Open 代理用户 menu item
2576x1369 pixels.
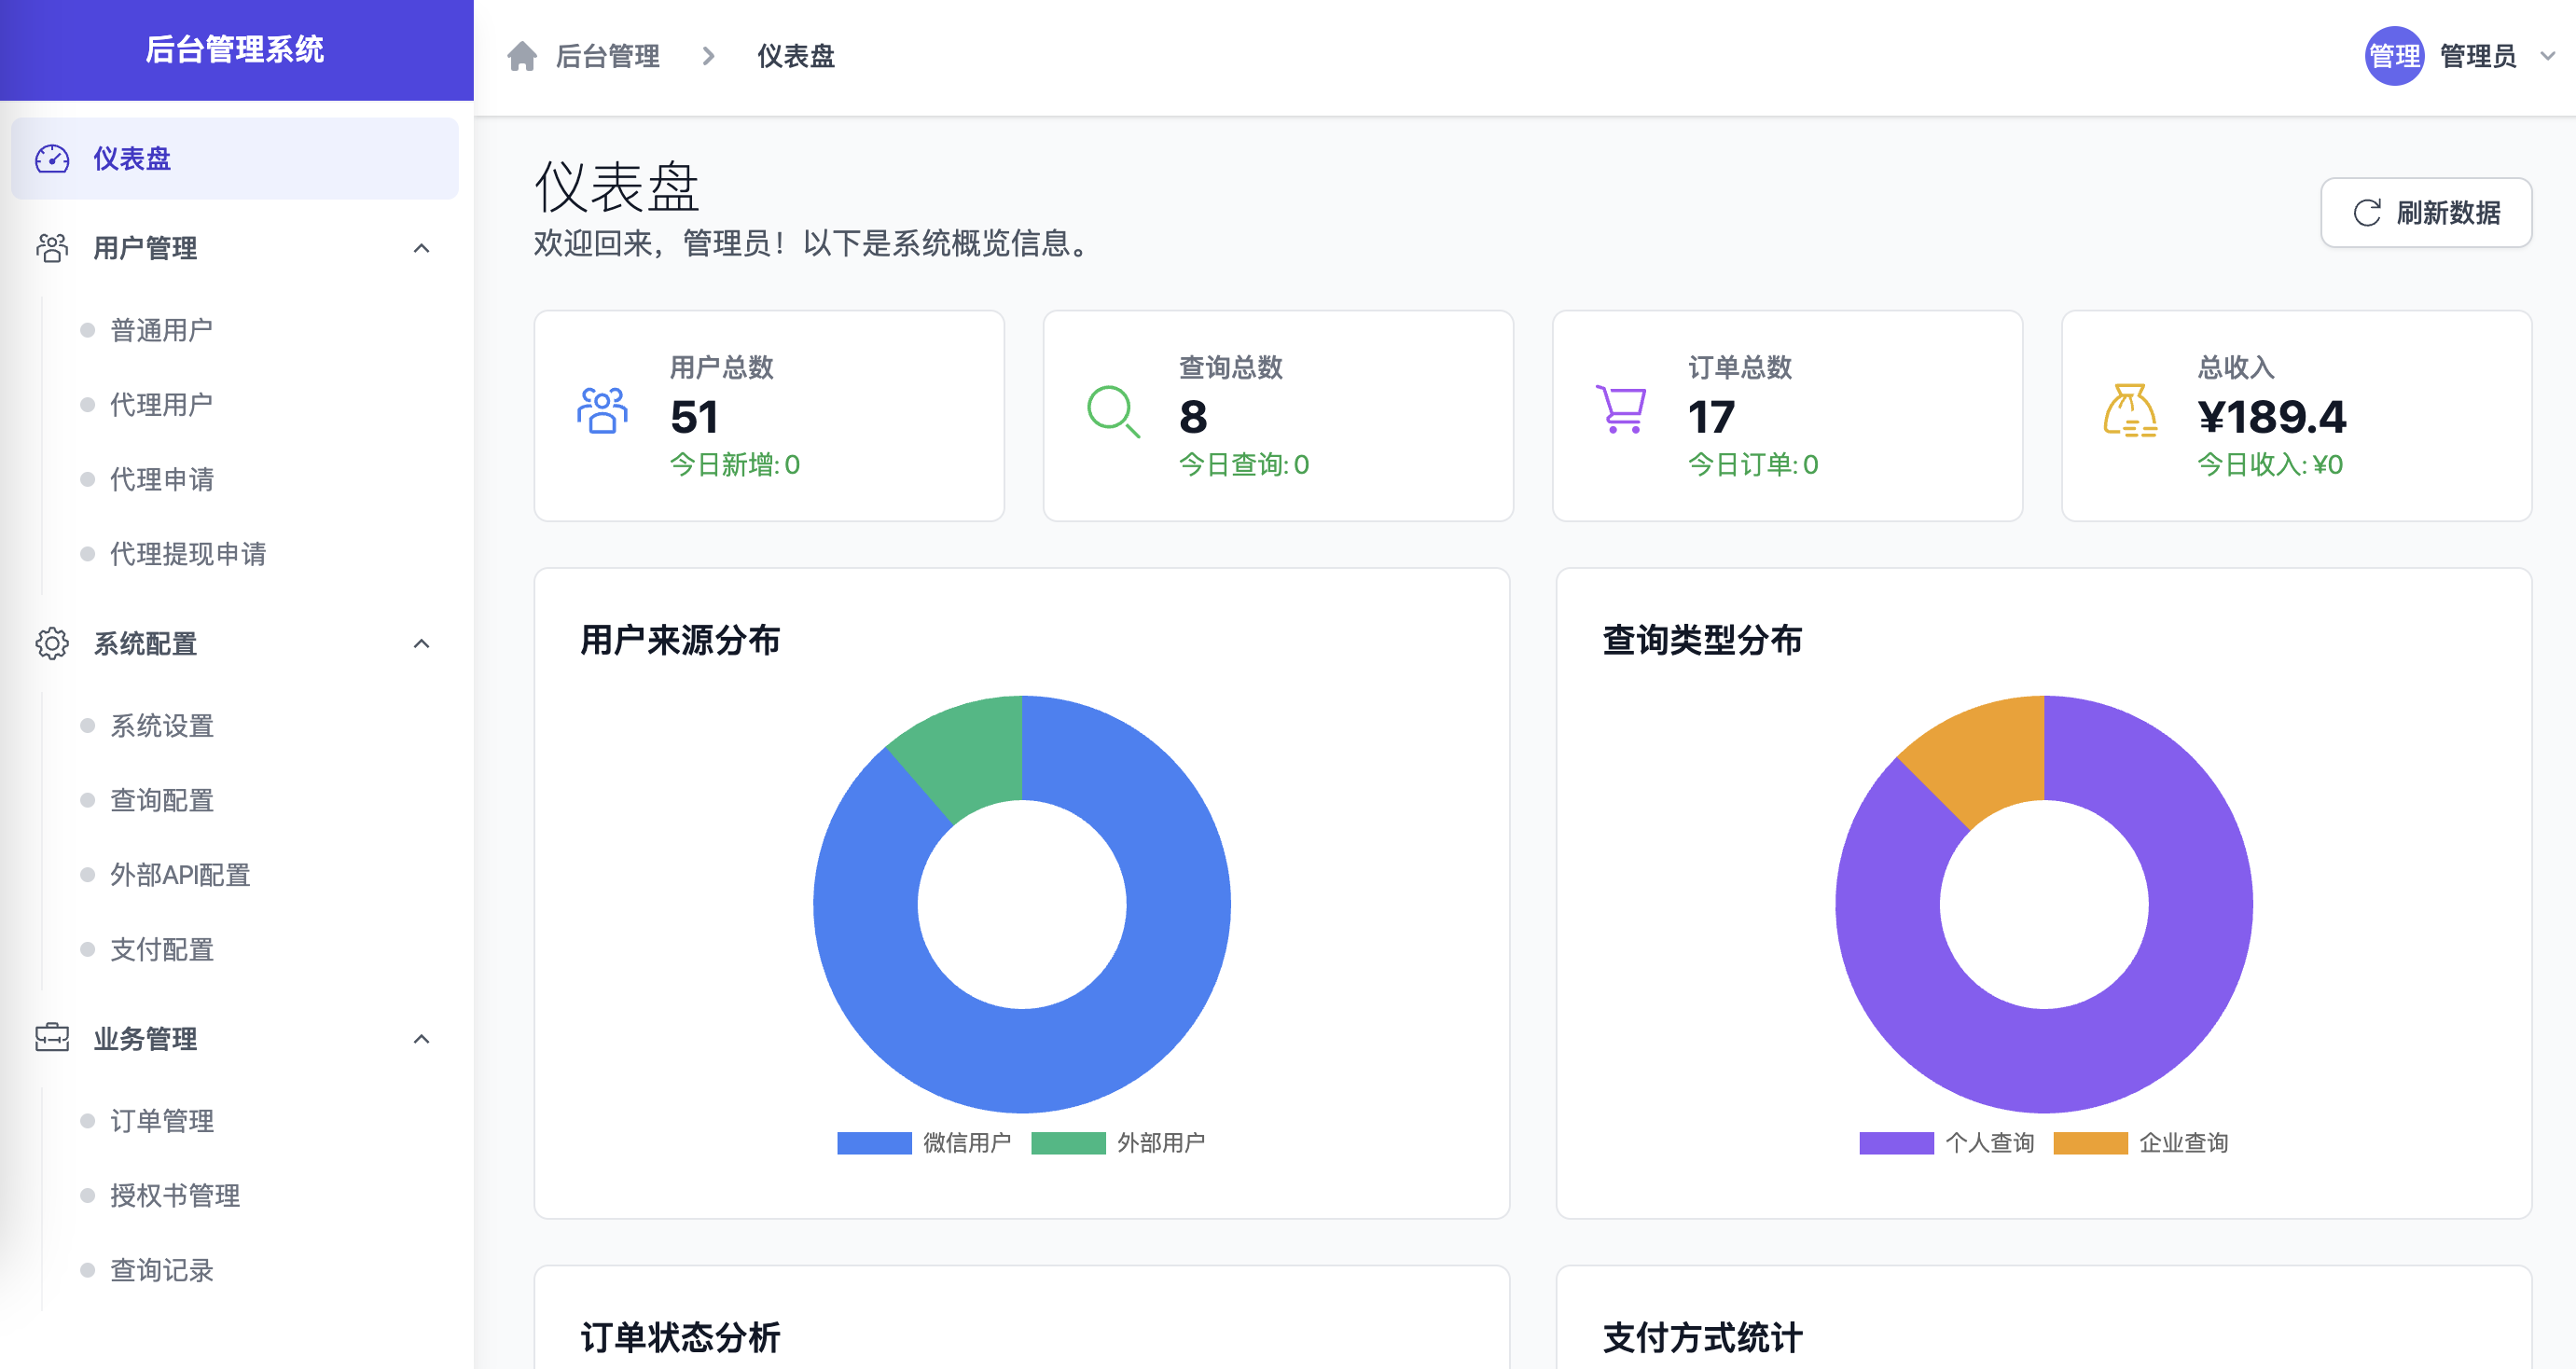pos(161,405)
